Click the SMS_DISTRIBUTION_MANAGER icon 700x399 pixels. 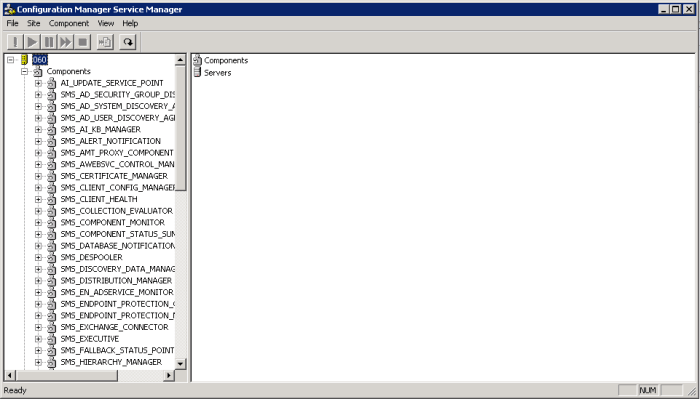52,281
